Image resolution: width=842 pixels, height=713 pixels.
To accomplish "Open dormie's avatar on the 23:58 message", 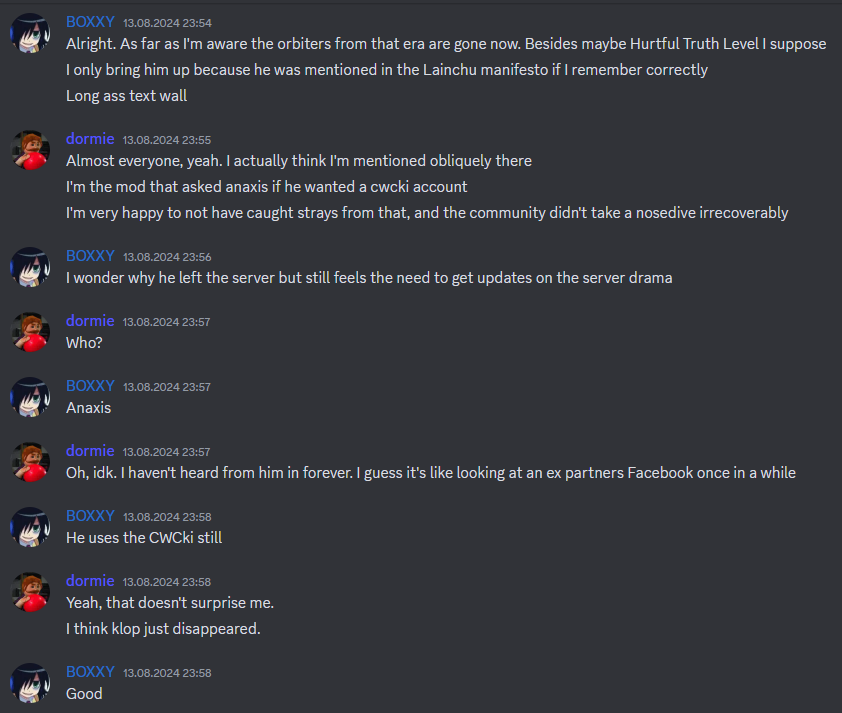I will click(x=30, y=592).
